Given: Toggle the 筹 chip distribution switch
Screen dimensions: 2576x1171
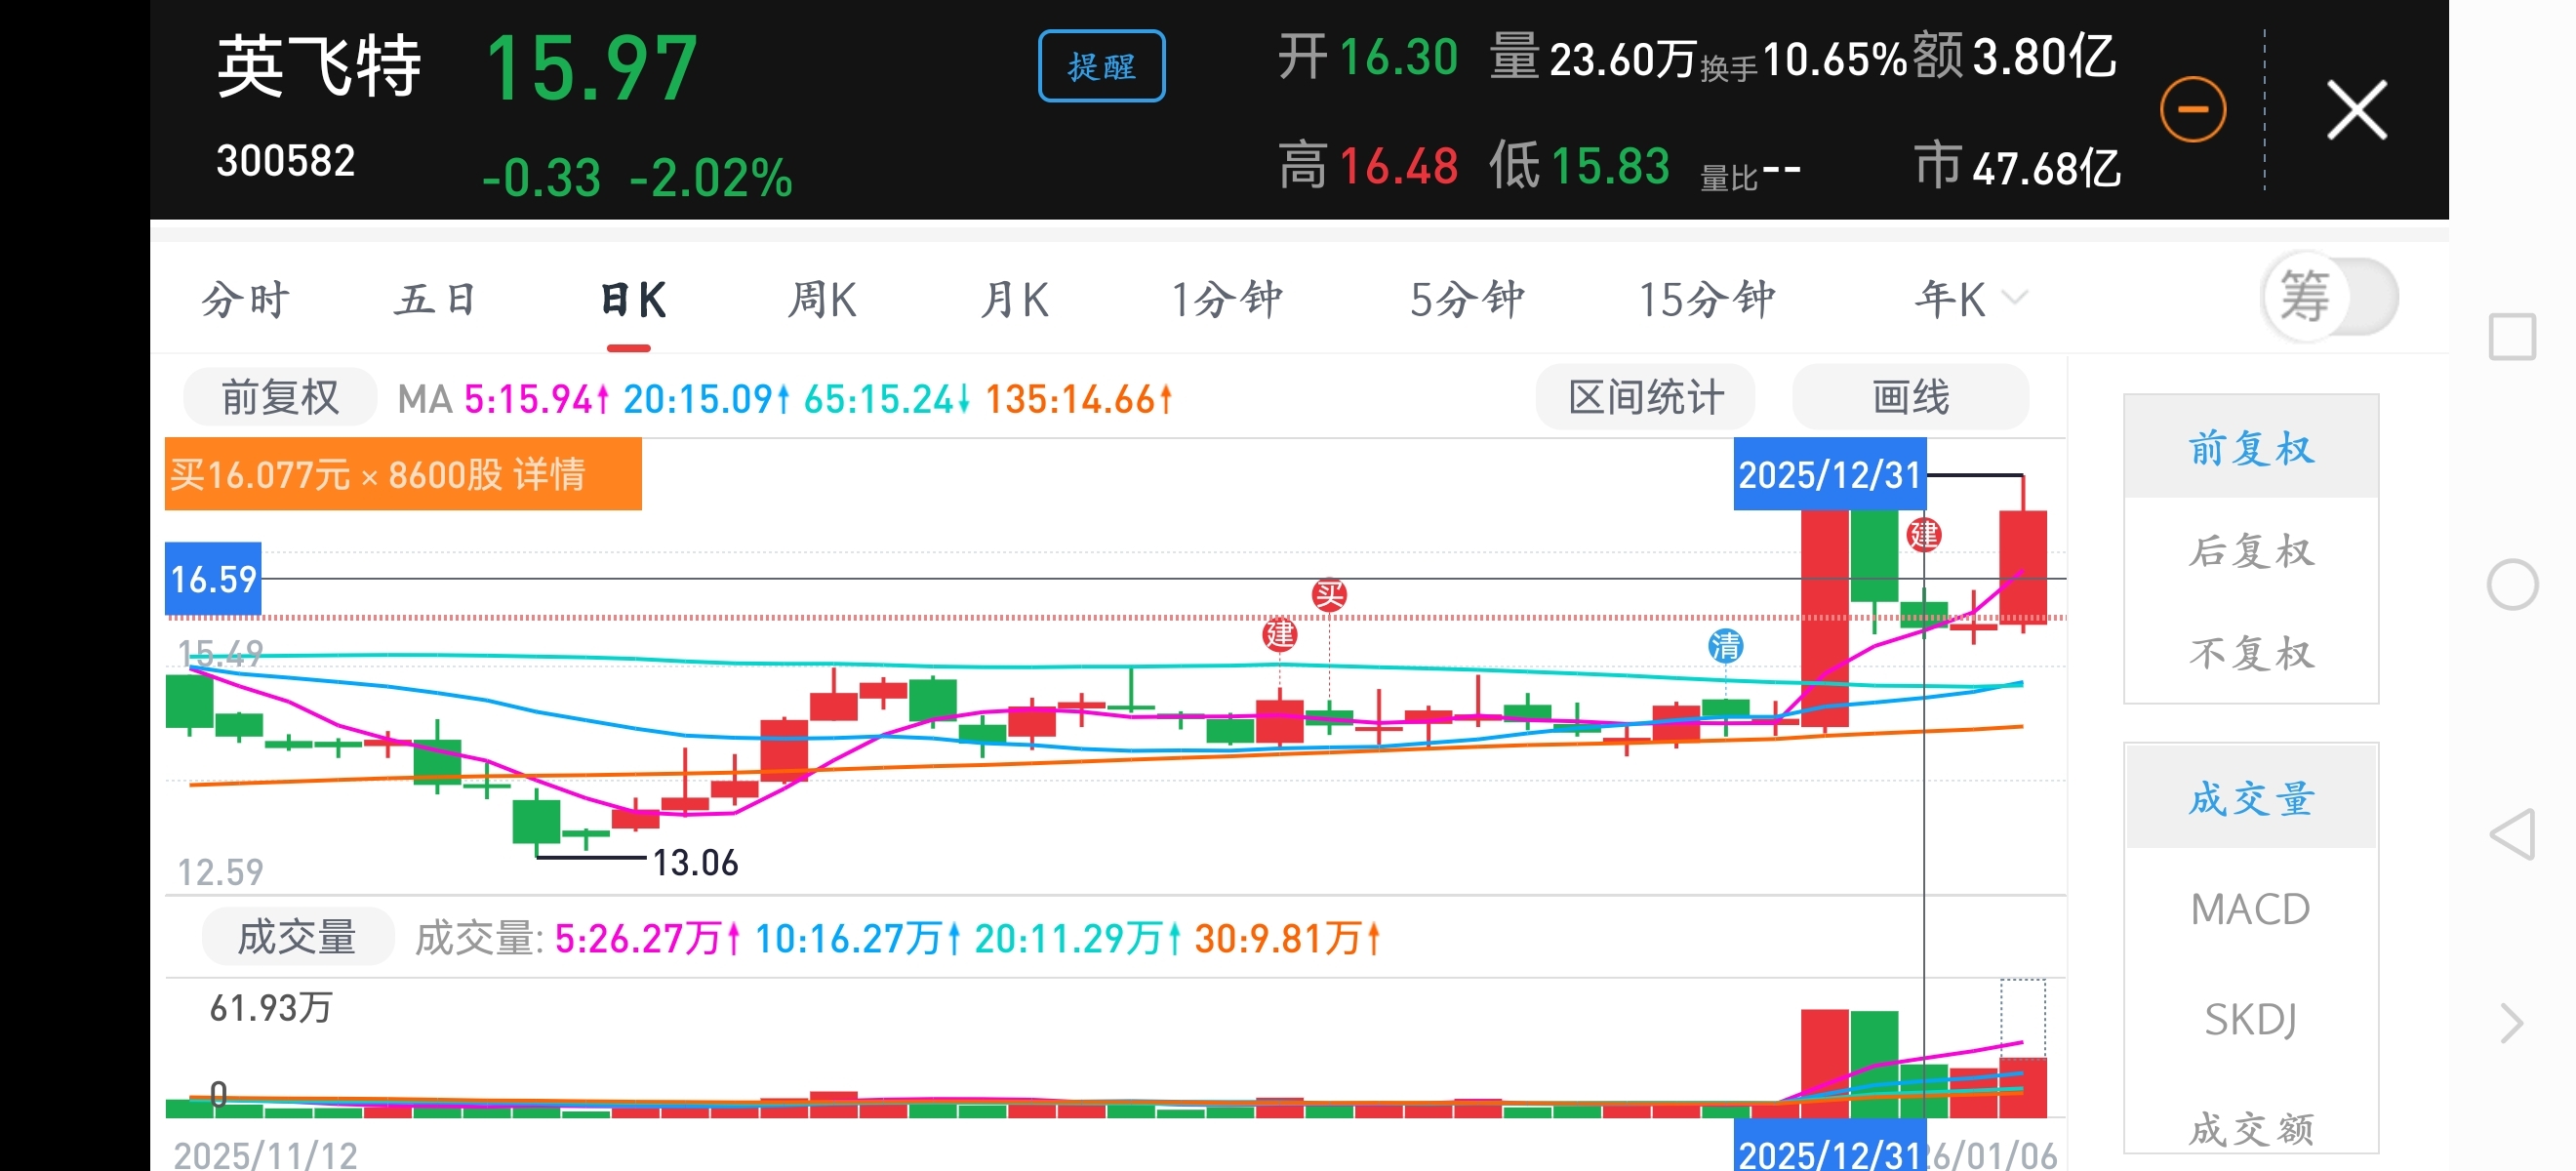Looking at the screenshot, I should tap(2329, 297).
